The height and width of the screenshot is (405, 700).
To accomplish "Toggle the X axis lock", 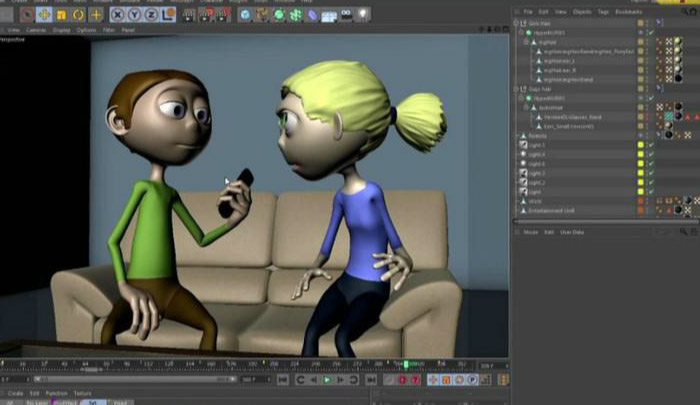I will pyautogui.click(x=117, y=15).
